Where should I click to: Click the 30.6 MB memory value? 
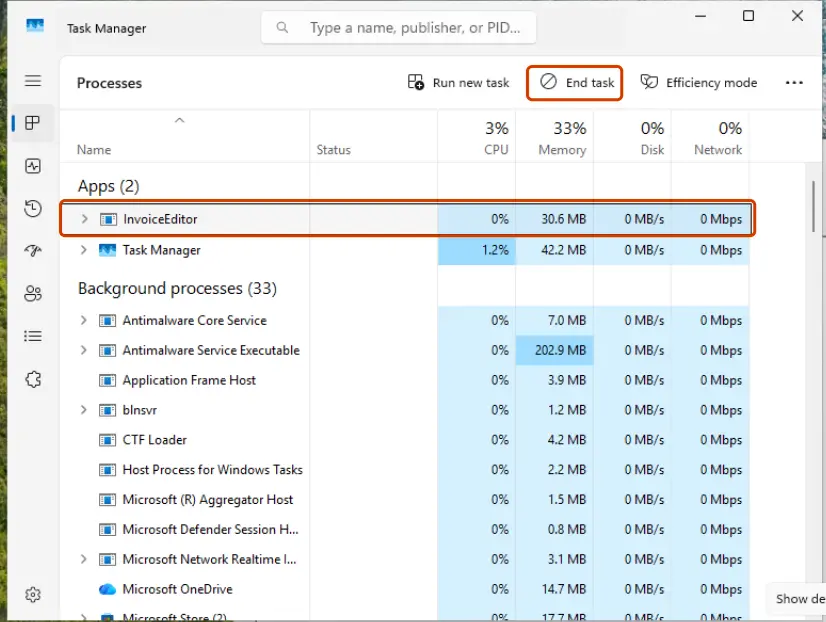coord(564,219)
